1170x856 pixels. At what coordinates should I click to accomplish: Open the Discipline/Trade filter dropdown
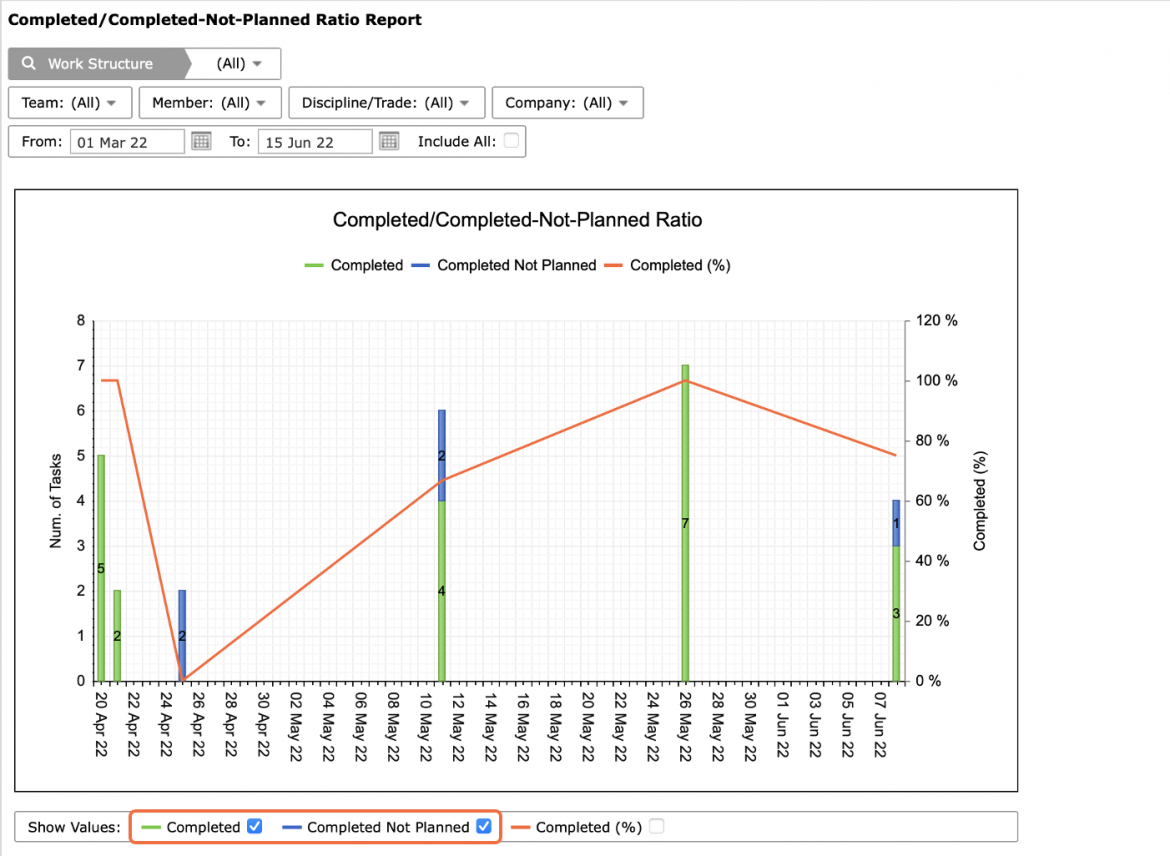[x=387, y=103]
